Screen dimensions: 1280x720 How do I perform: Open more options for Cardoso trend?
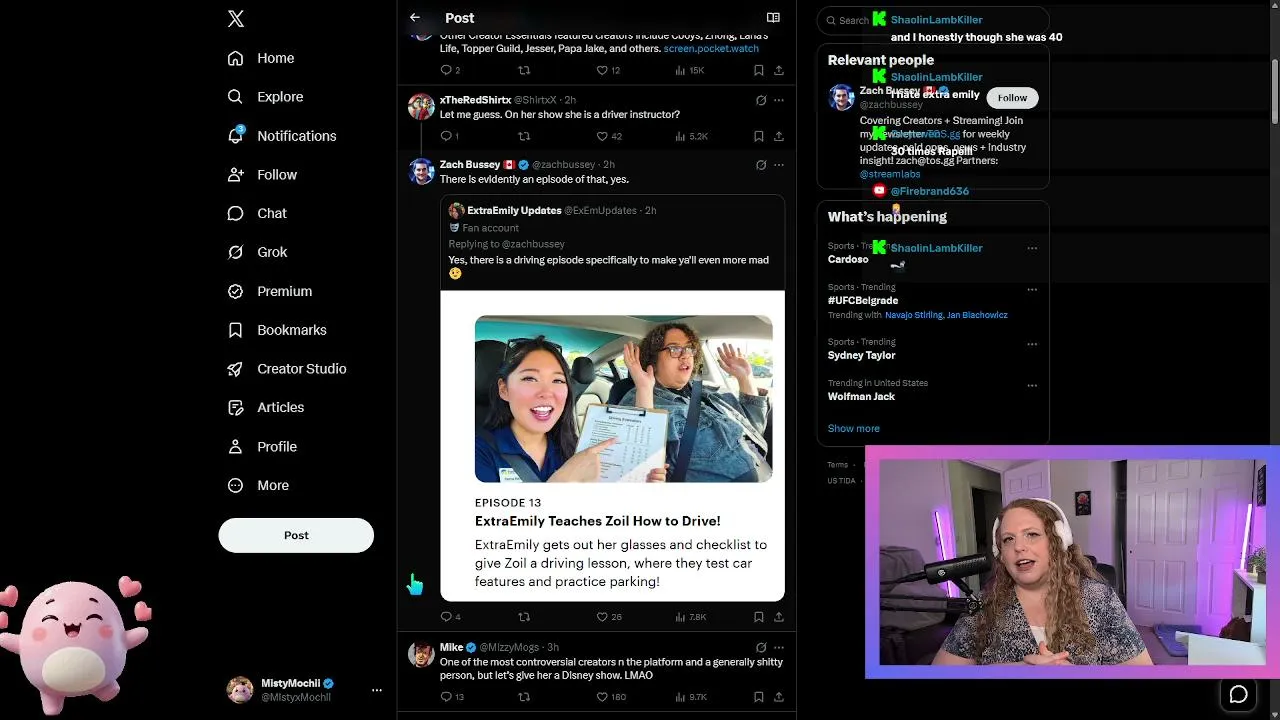tap(1032, 248)
